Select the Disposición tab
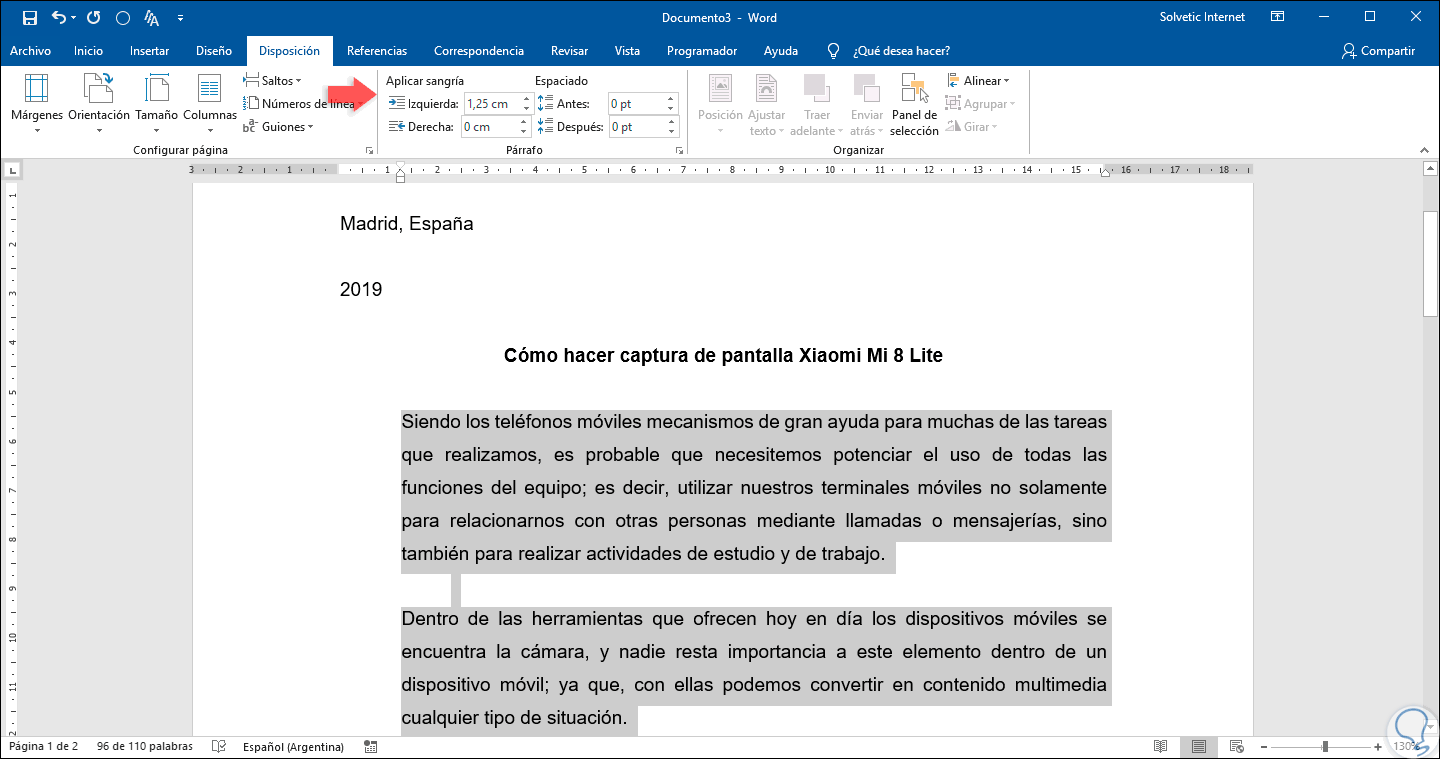The height and width of the screenshot is (759, 1440). [289, 51]
